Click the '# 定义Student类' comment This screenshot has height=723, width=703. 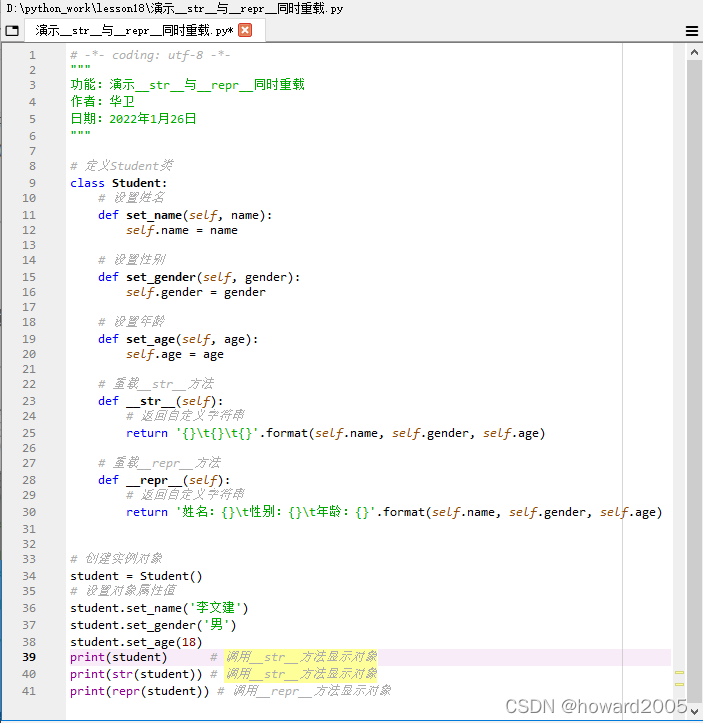click(x=122, y=166)
